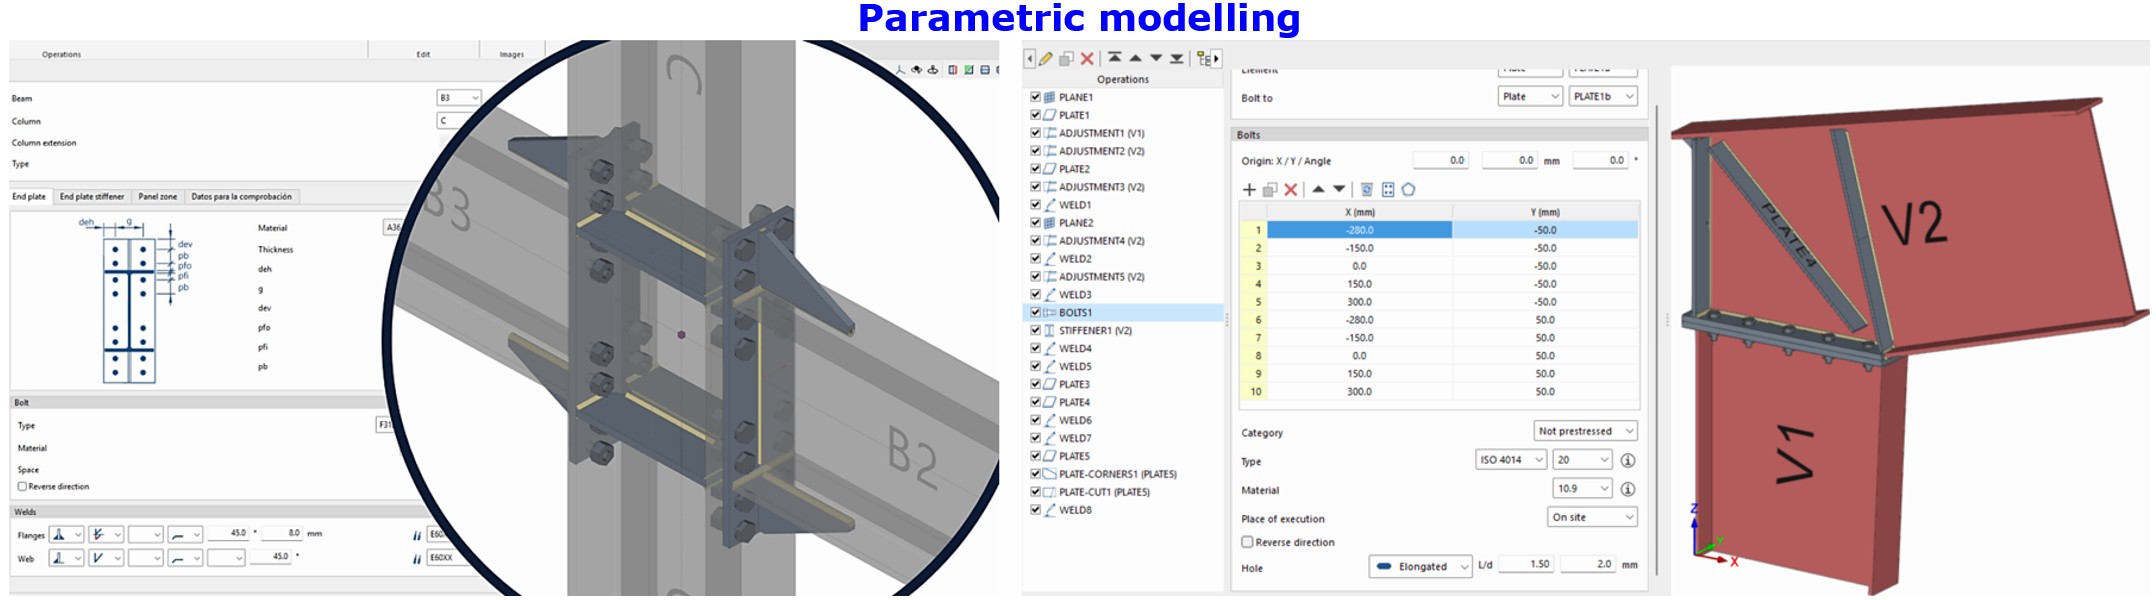This screenshot has width=2156, height=600.
Task: Open the Beam B3 dropdown
Action: point(459,98)
